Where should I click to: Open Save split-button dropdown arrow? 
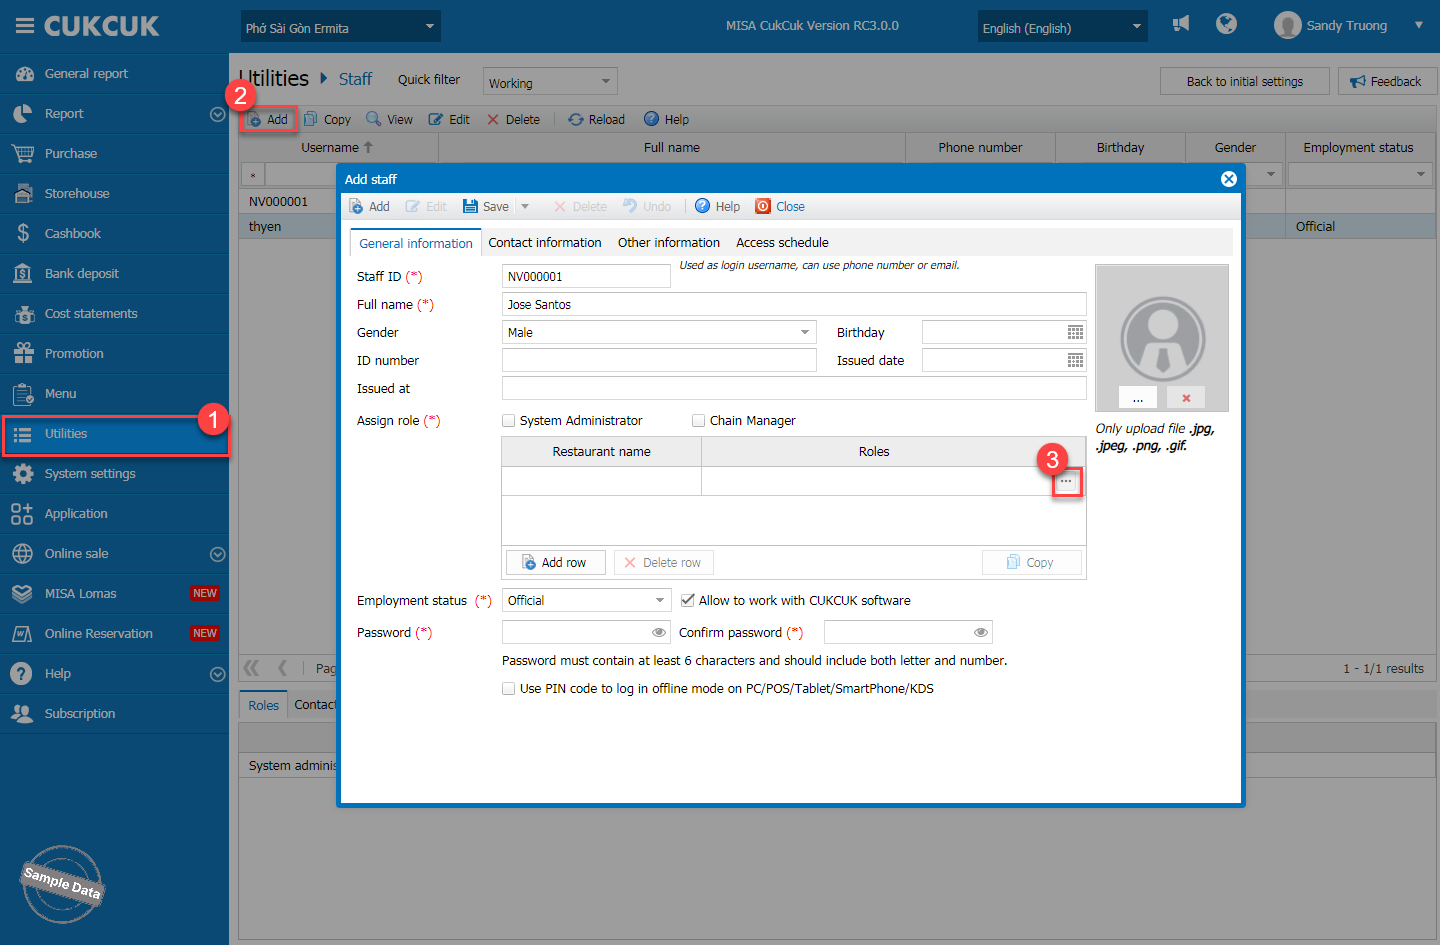pos(525,207)
